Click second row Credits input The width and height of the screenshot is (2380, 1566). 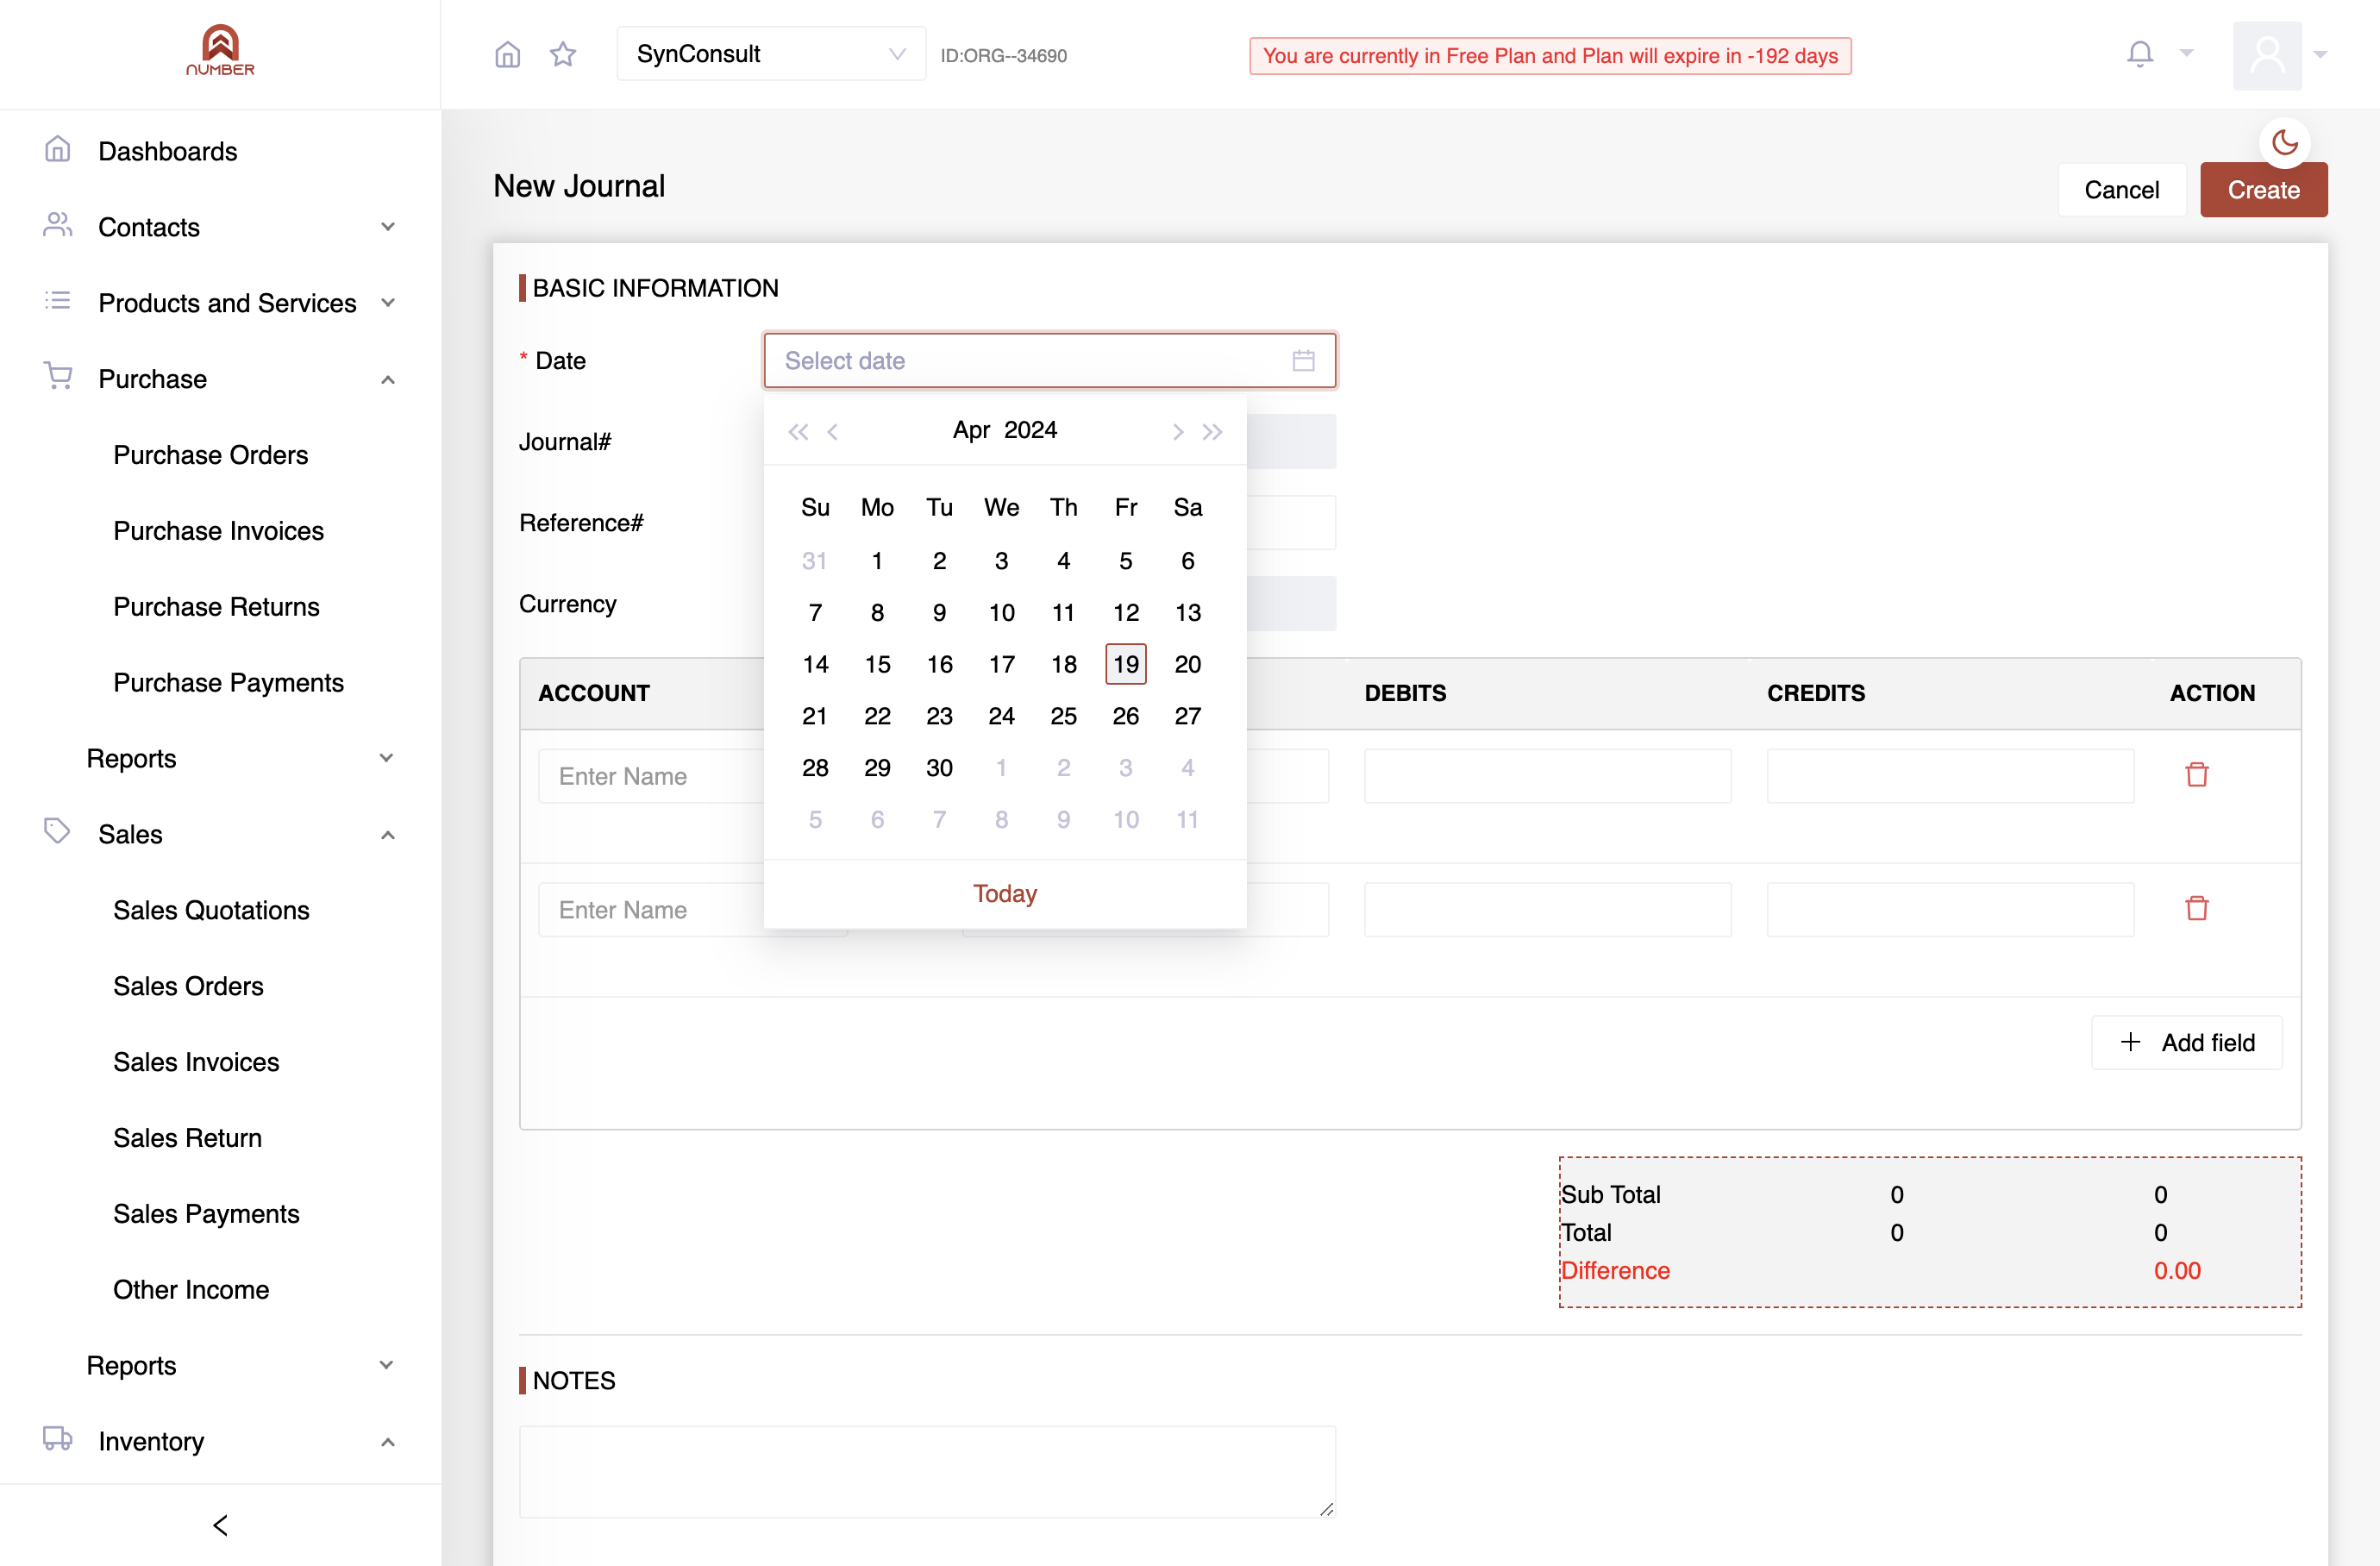(1950, 909)
